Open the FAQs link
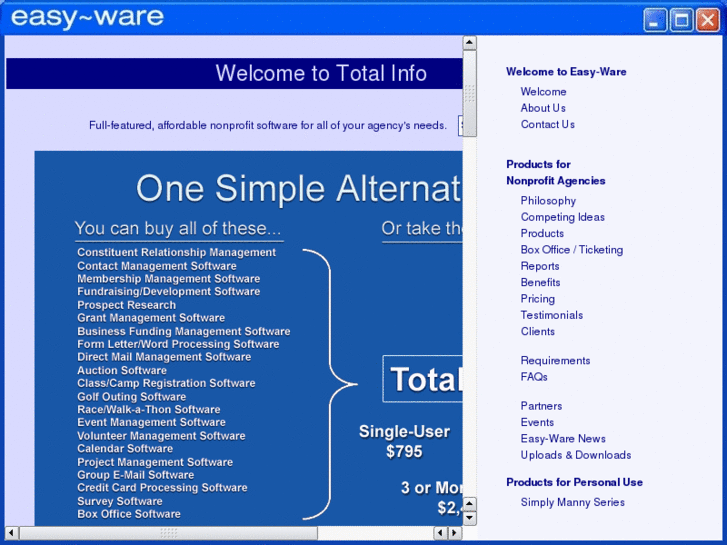Image resolution: width=727 pixels, height=545 pixels. (534, 377)
